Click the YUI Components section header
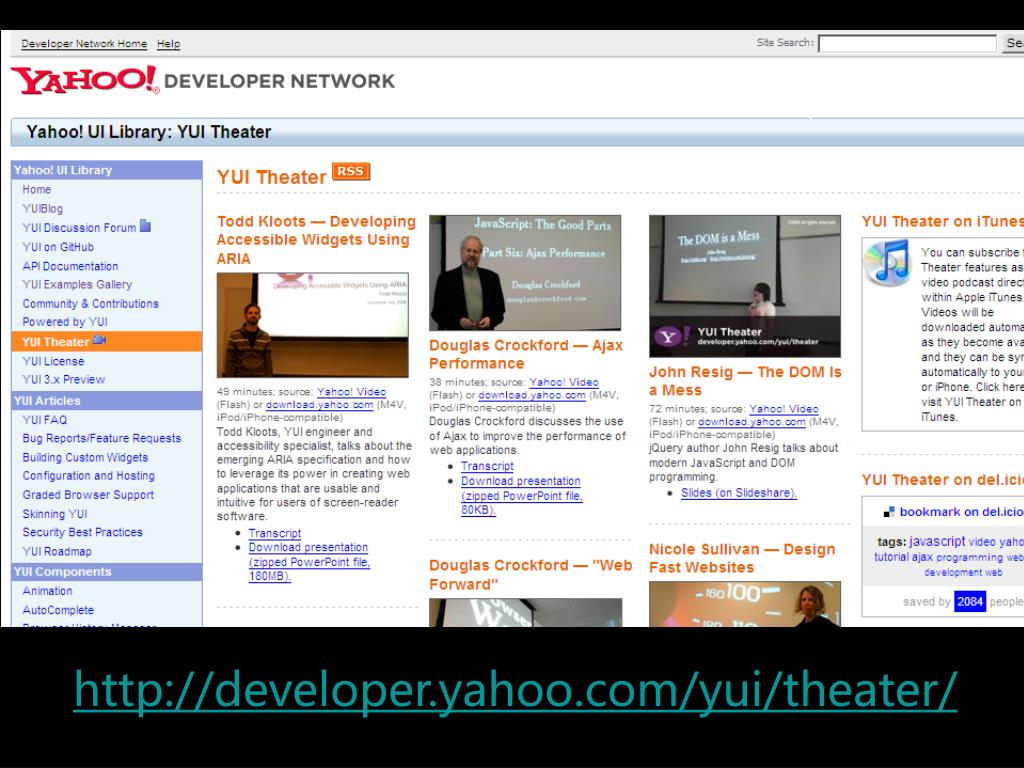 (107, 571)
